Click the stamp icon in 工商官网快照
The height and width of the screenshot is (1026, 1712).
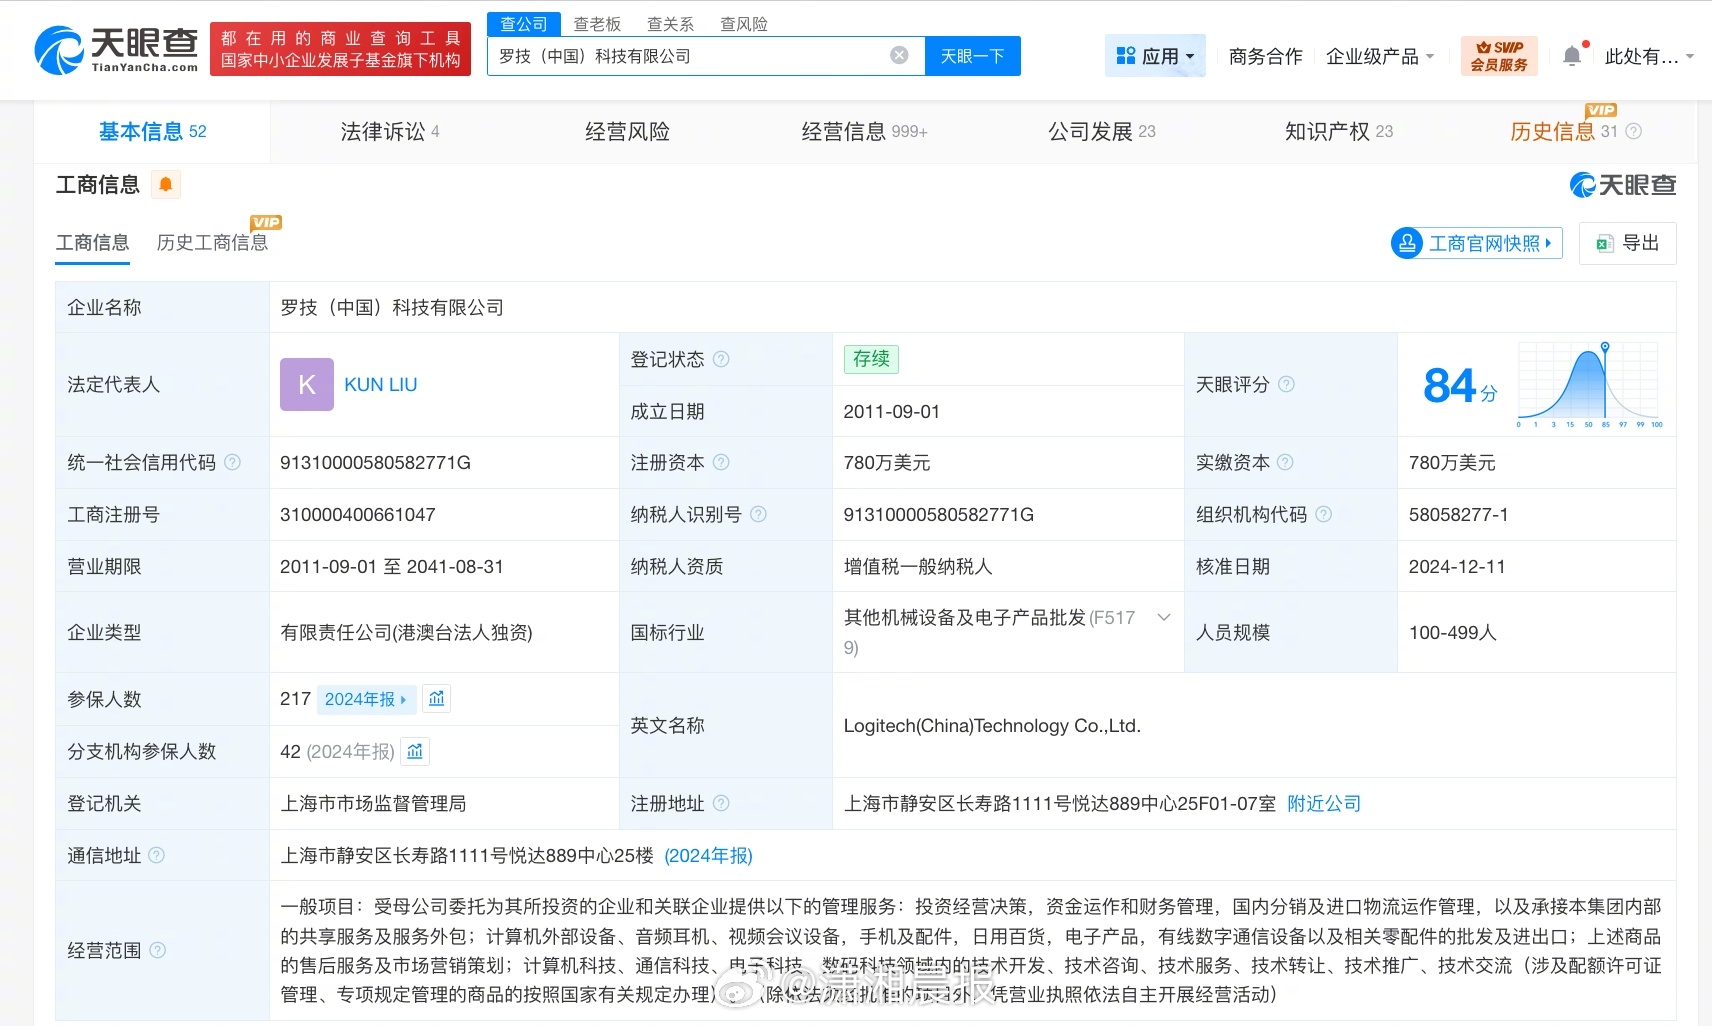(x=1408, y=243)
